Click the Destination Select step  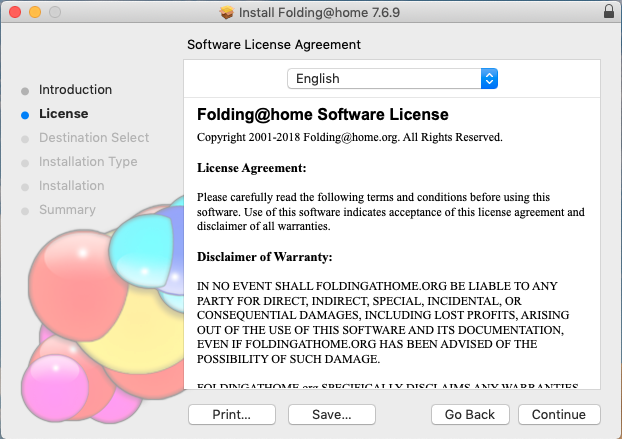pyautogui.click(x=94, y=138)
